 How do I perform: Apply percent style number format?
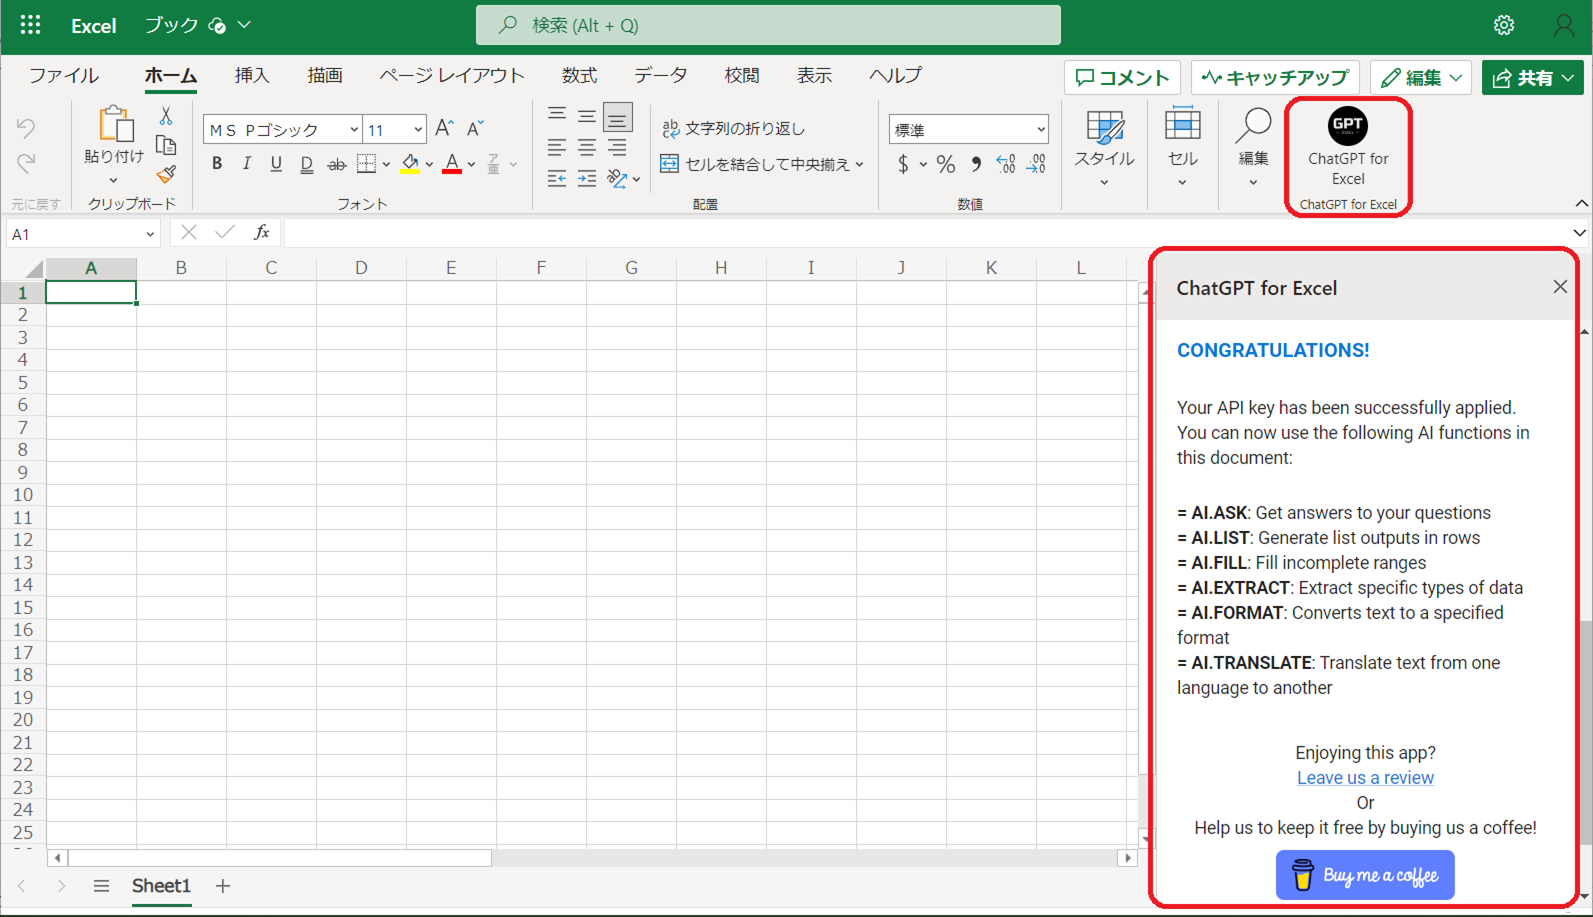pos(945,164)
